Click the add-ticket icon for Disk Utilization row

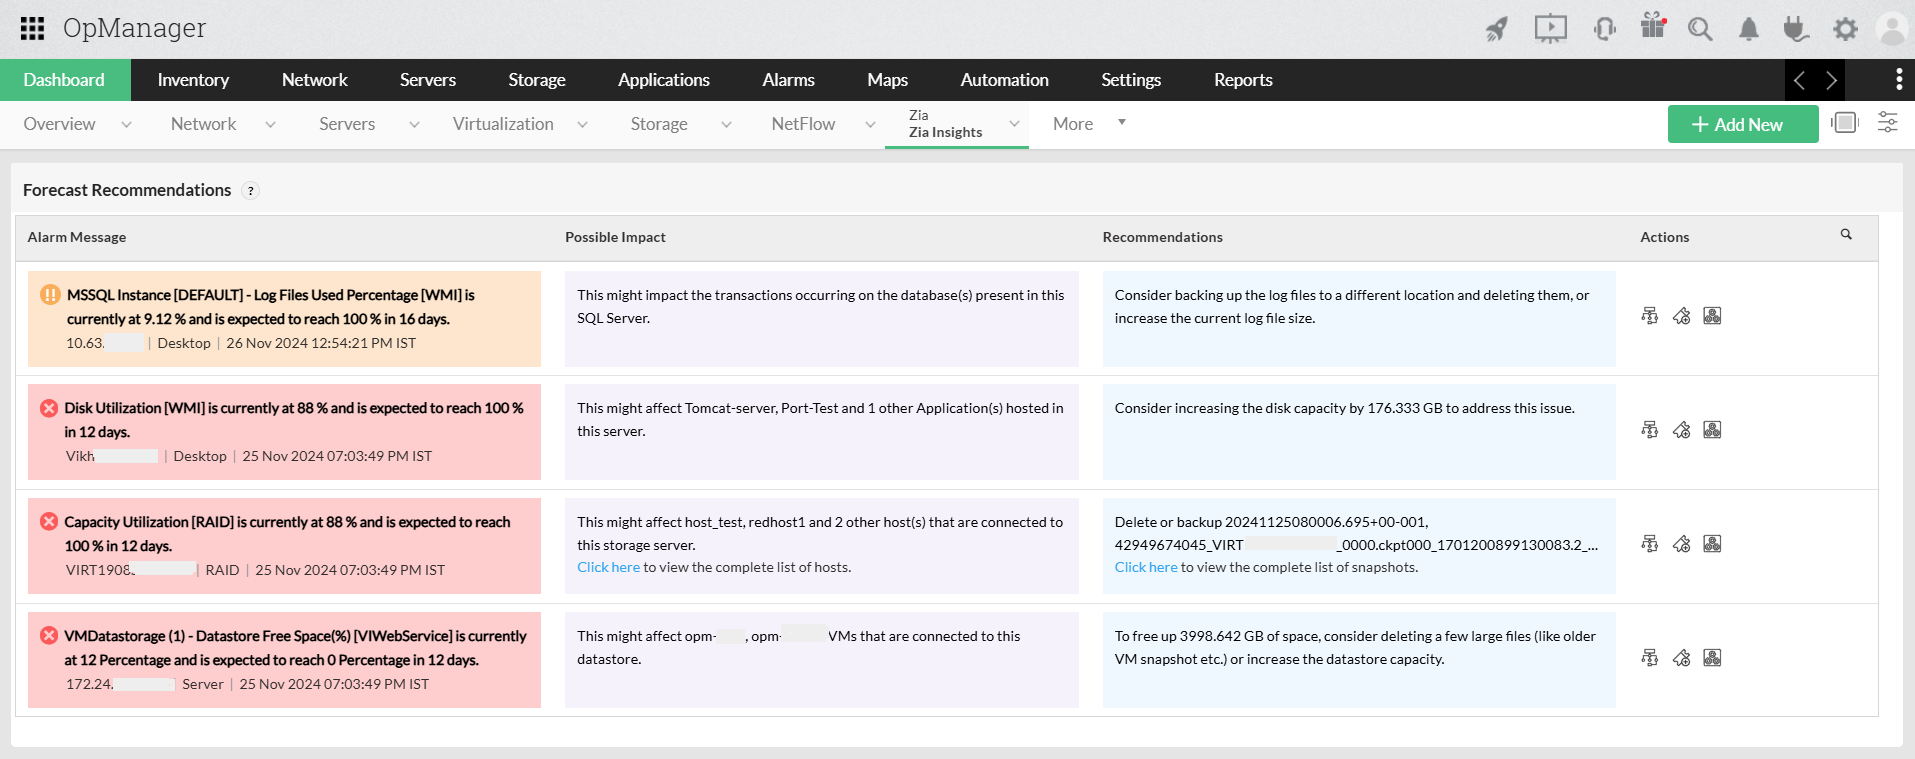pyautogui.click(x=1681, y=430)
